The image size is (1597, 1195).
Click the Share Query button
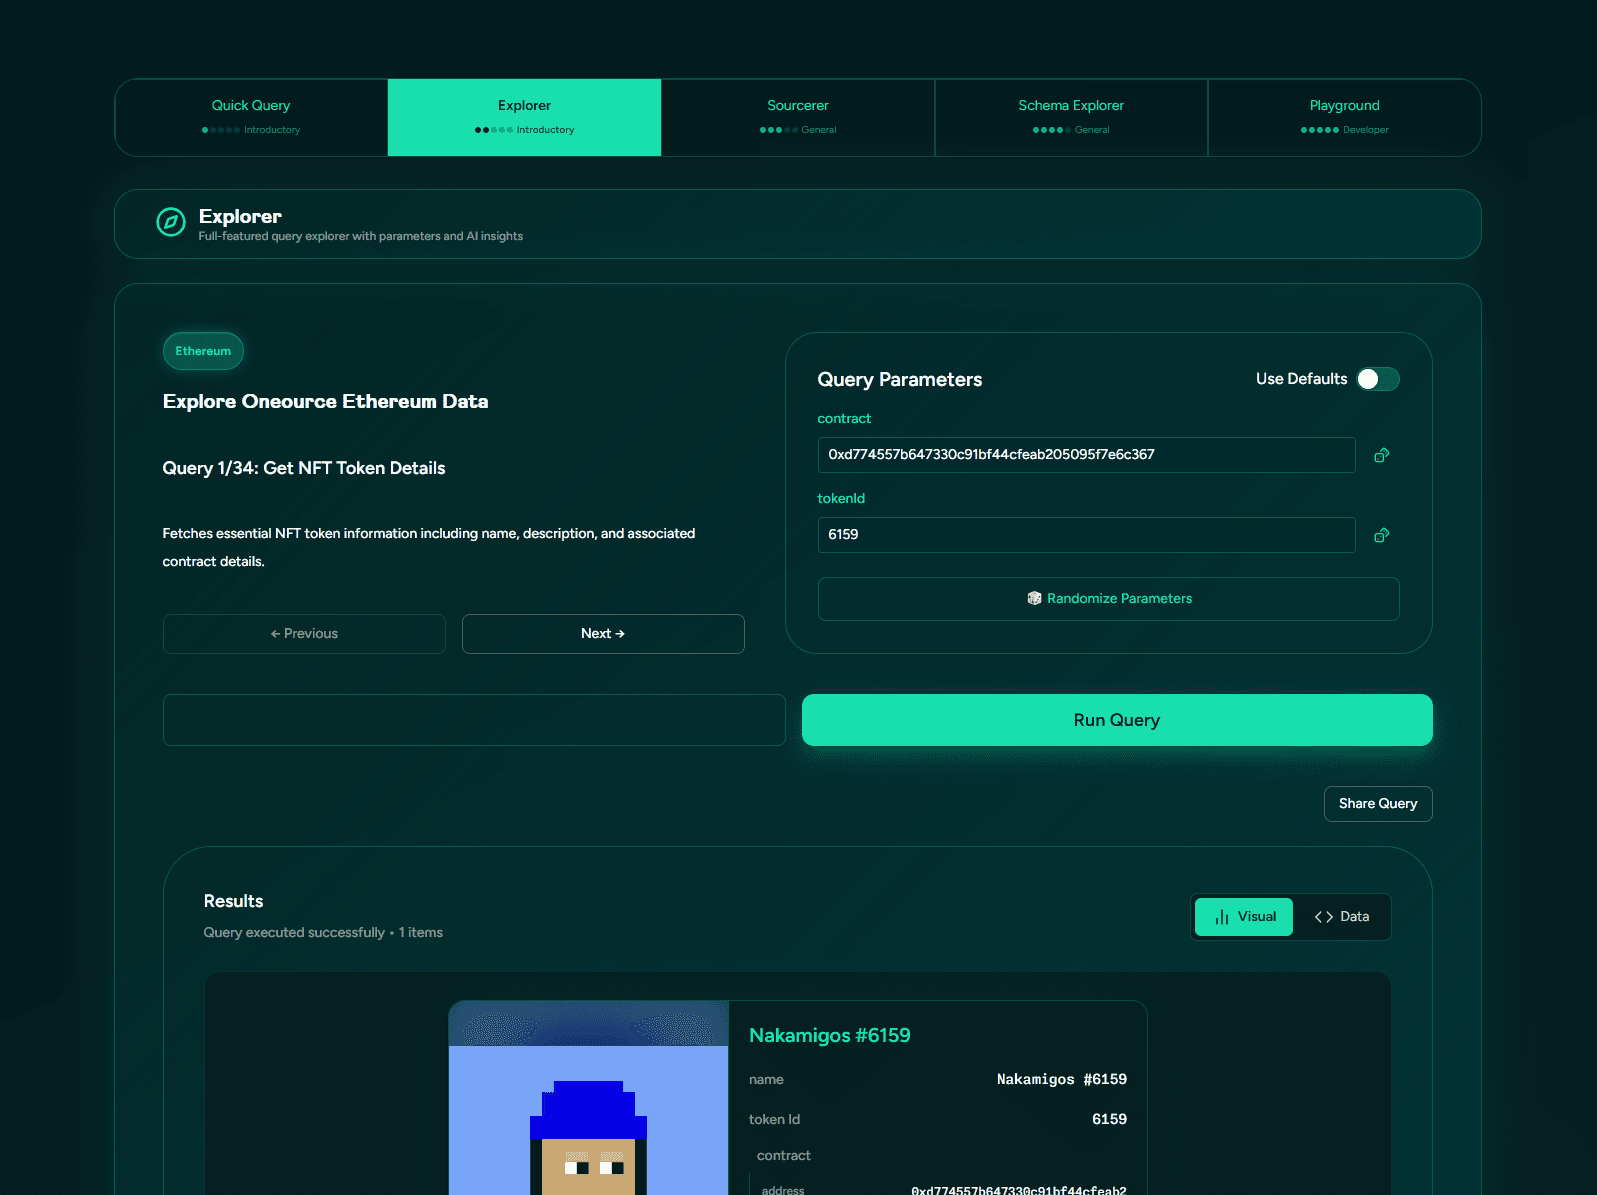point(1377,804)
